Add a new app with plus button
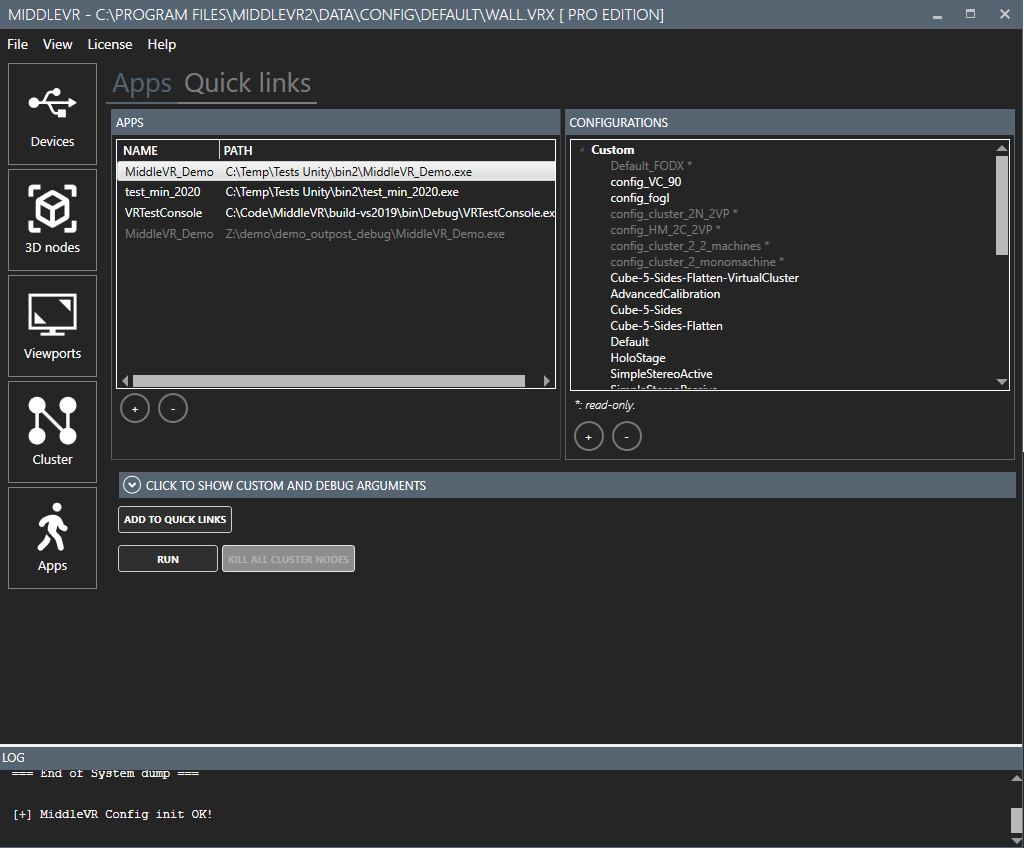The height and width of the screenshot is (848, 1024). pos(135,409)
